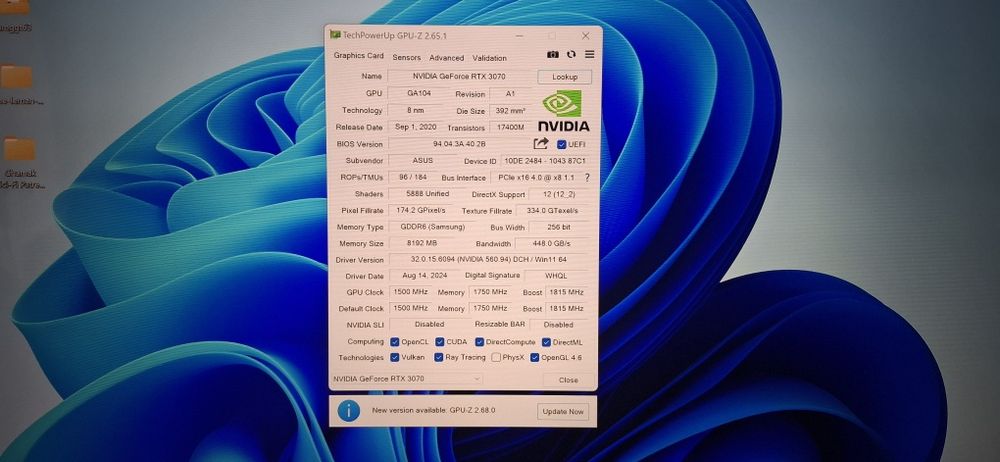The width and height of the screenshot is (1000, 462).
Task: Click the Bandwidth value 448.0 GB/s
Action: [x=552, y=244]
